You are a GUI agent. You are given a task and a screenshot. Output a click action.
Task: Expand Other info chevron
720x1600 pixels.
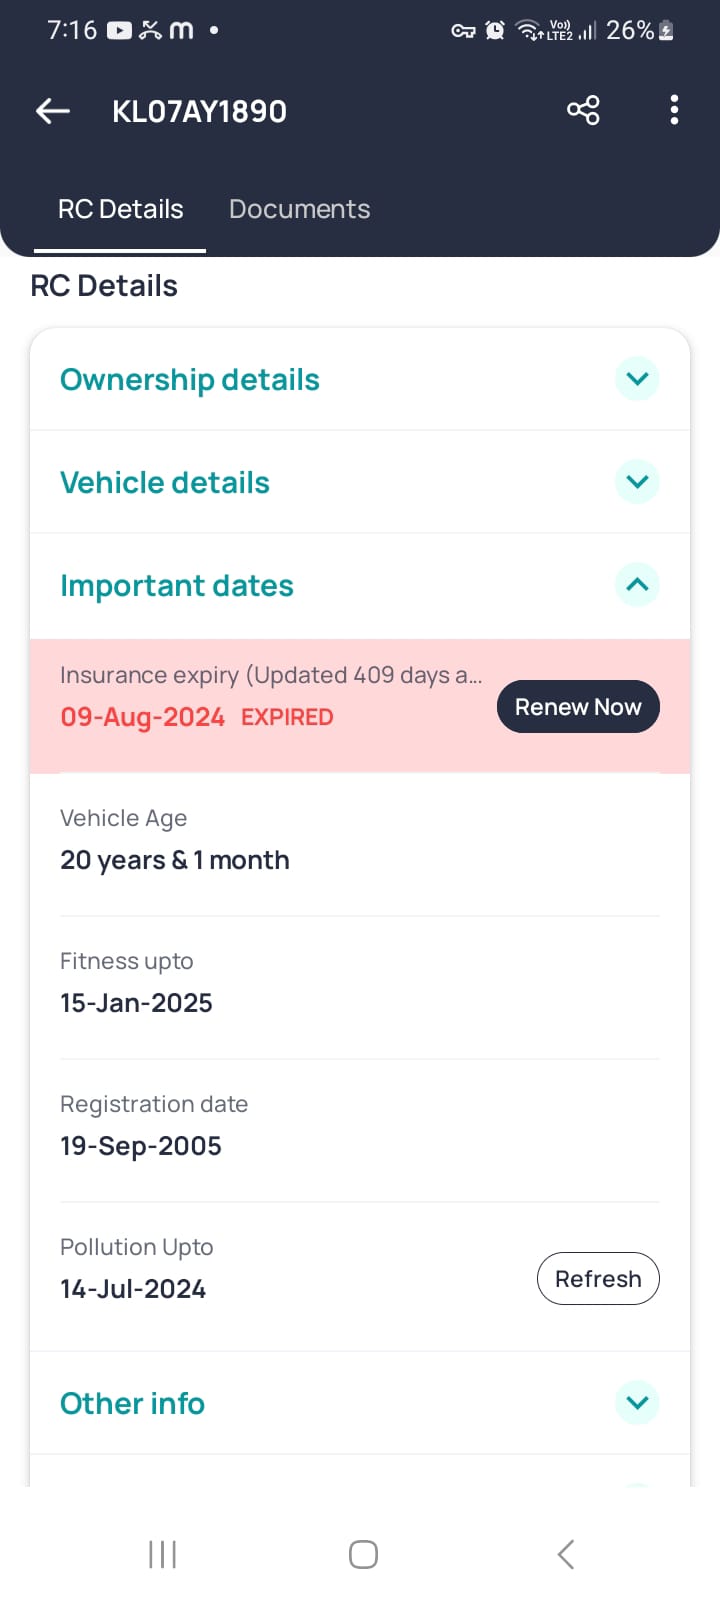[x=637, y=1403]
